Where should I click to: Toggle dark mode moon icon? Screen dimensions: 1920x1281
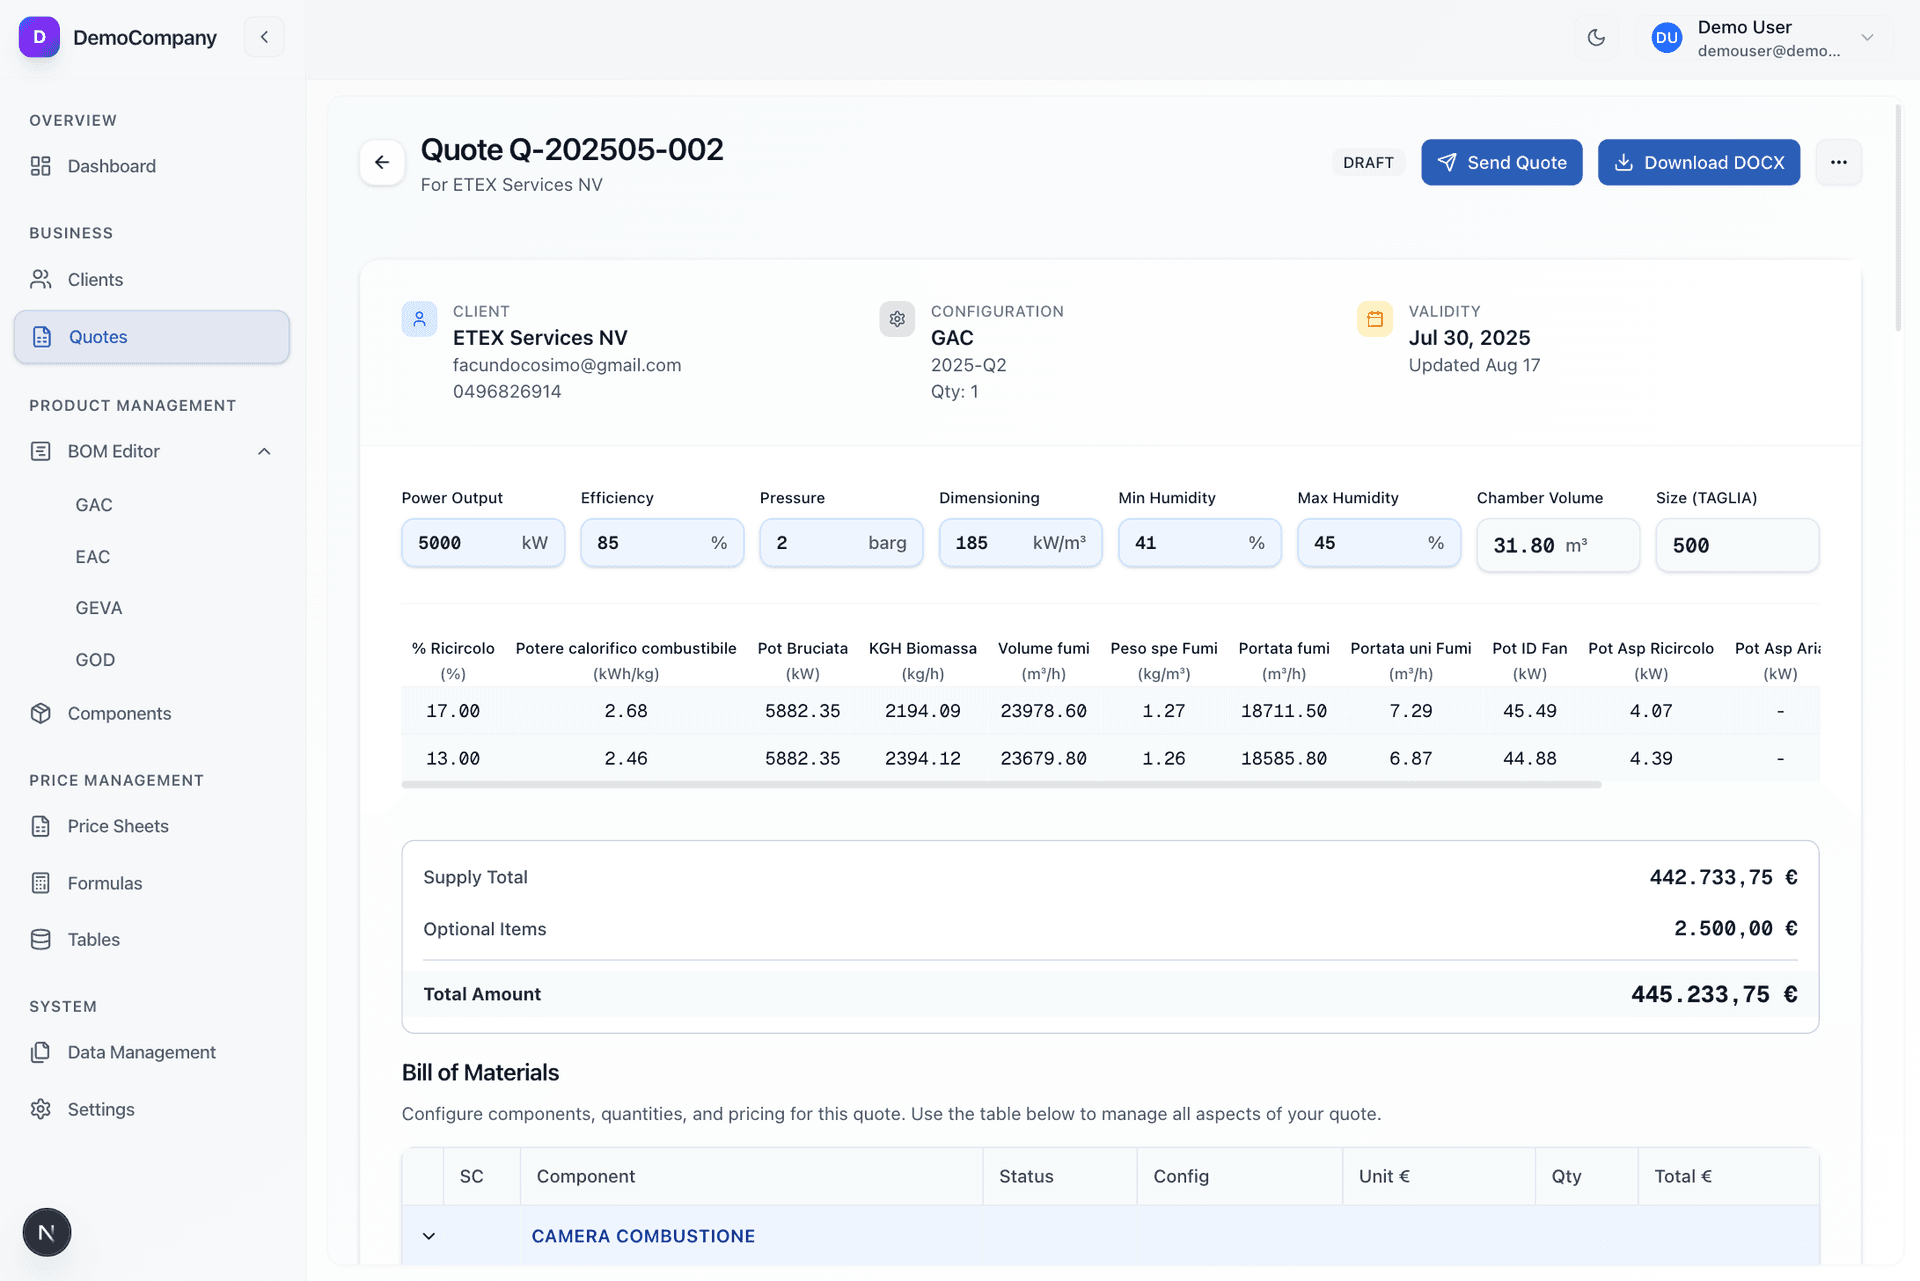click(x=1596, y=38)
